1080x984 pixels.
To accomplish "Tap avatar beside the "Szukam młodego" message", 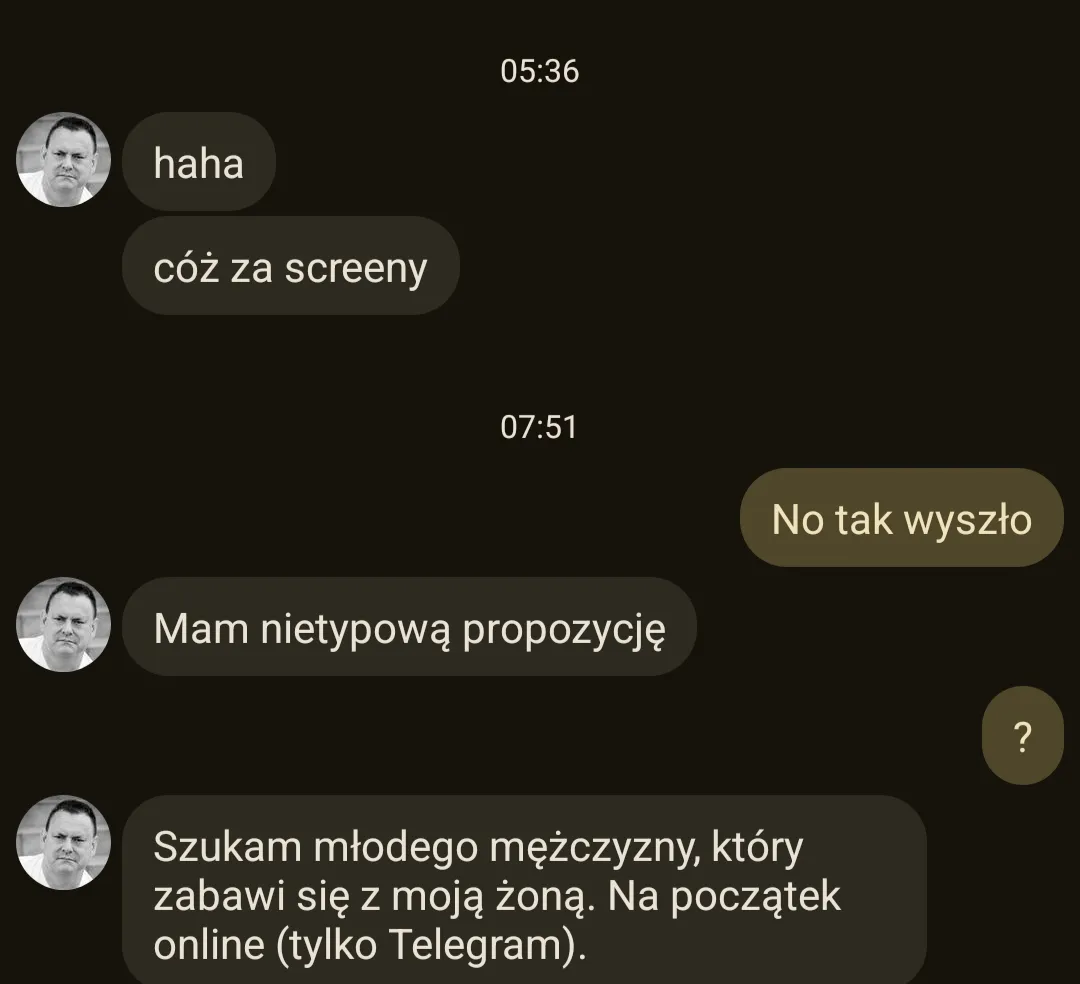I will (63, 843).
